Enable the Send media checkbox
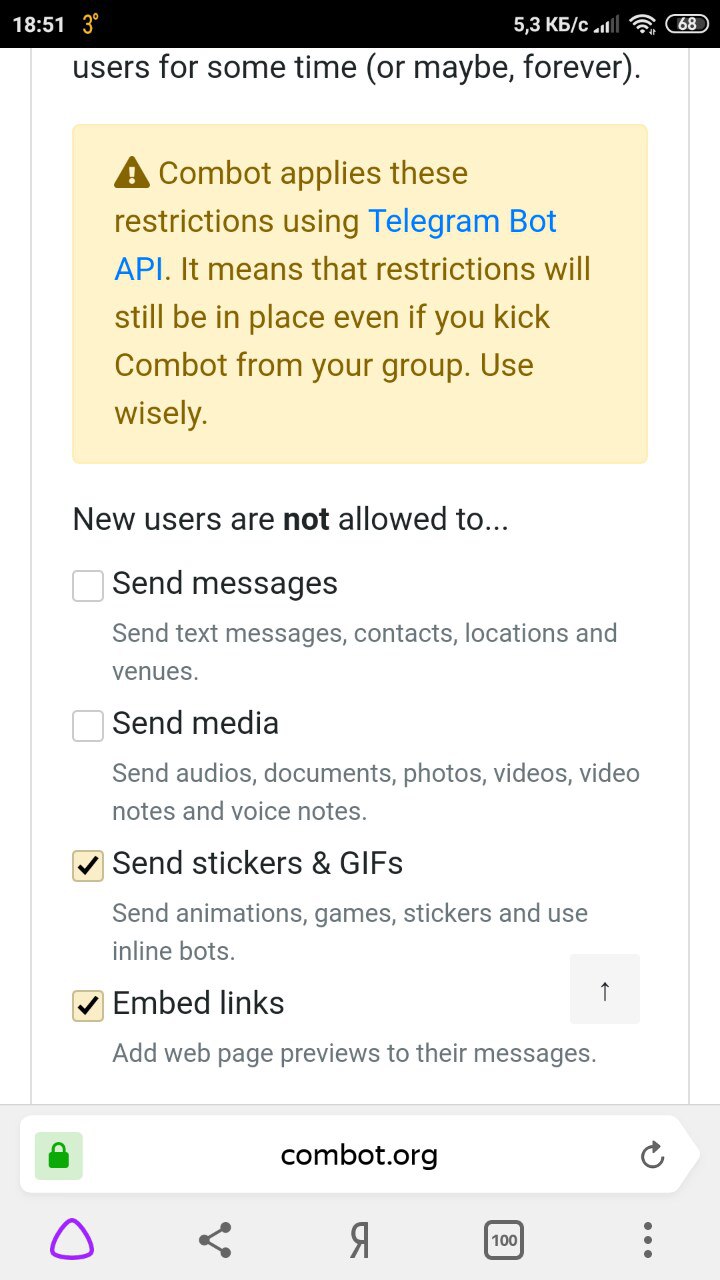The height and width of the screenshot is (1280, 720). click(x=88, y=726)
